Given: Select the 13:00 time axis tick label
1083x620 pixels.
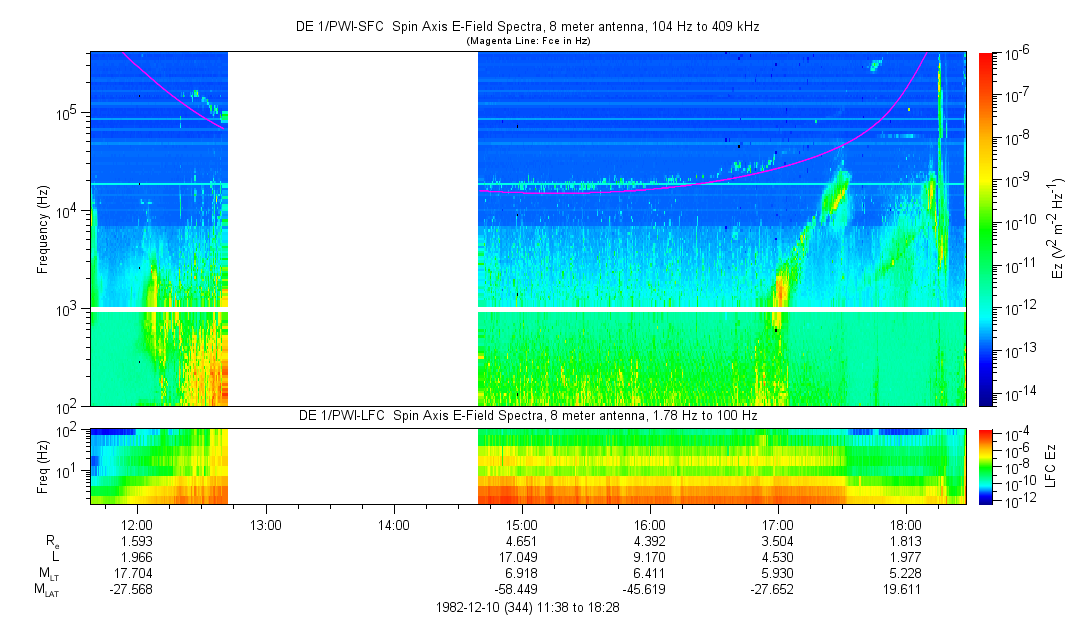Looking at the screenshot, I should coord(265,524).
